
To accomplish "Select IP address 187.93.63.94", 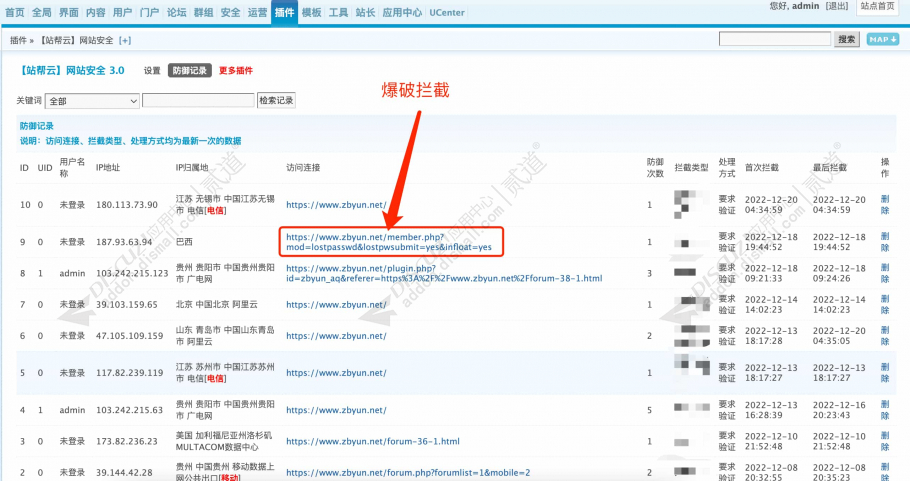I will (x=124, y=242).
